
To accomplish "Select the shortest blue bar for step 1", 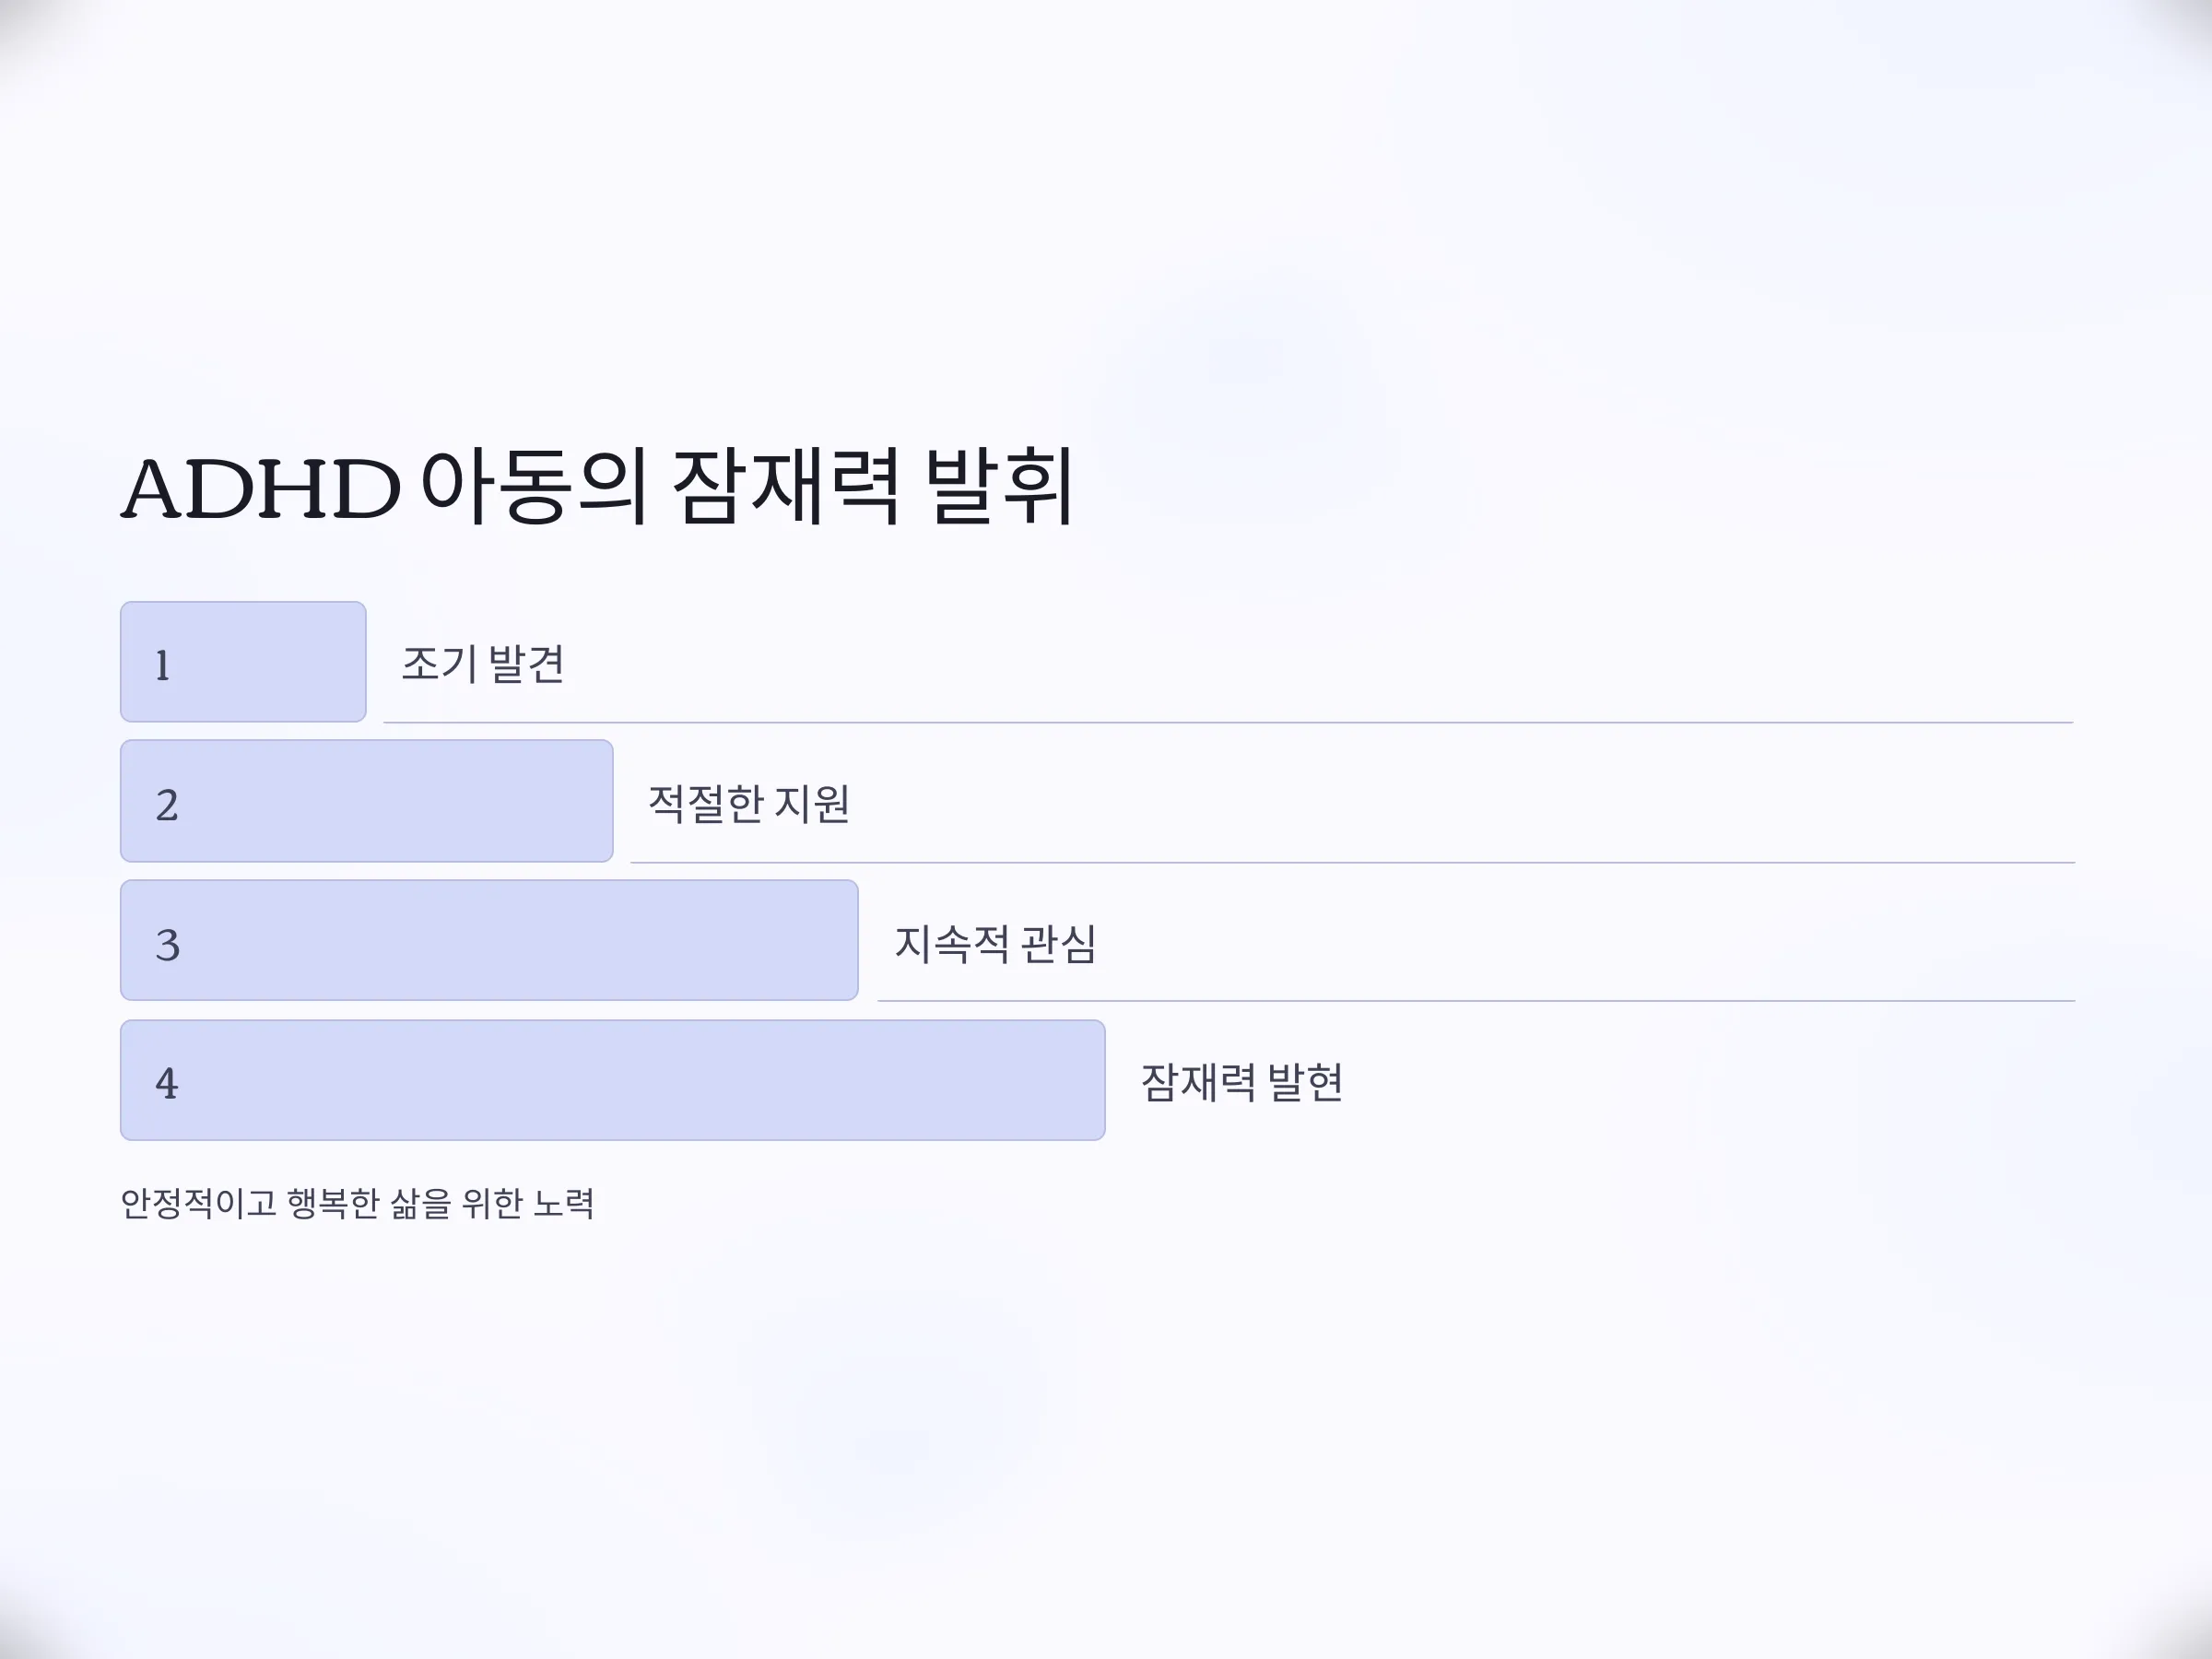I will coord(243,662).
